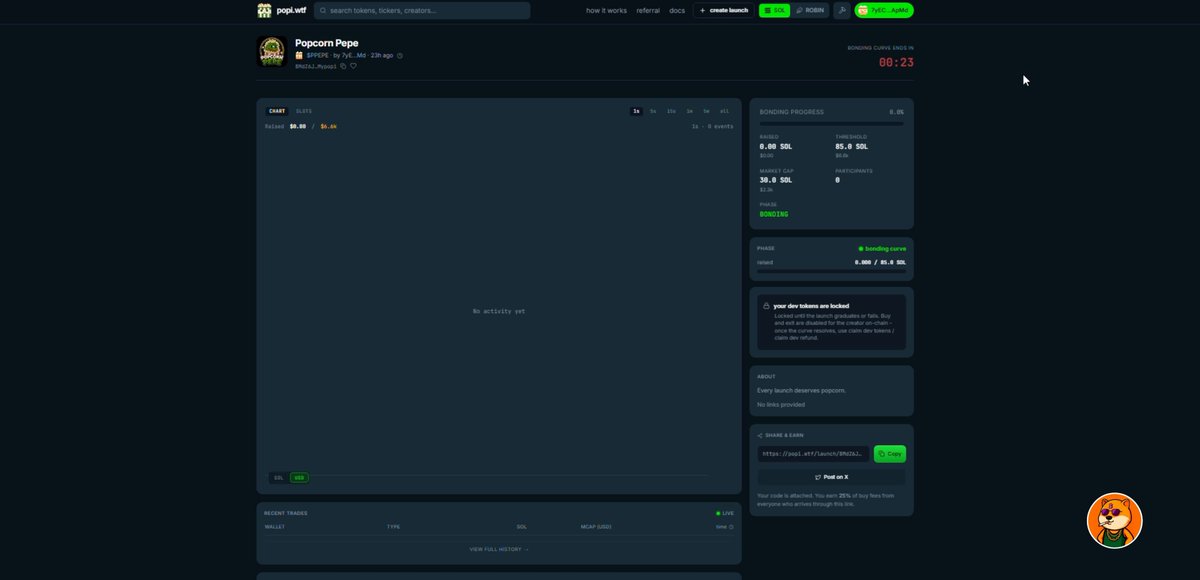The image size is (1200, 580).
Task: Toggle chart units to SOL
Action: click(279, 478)
